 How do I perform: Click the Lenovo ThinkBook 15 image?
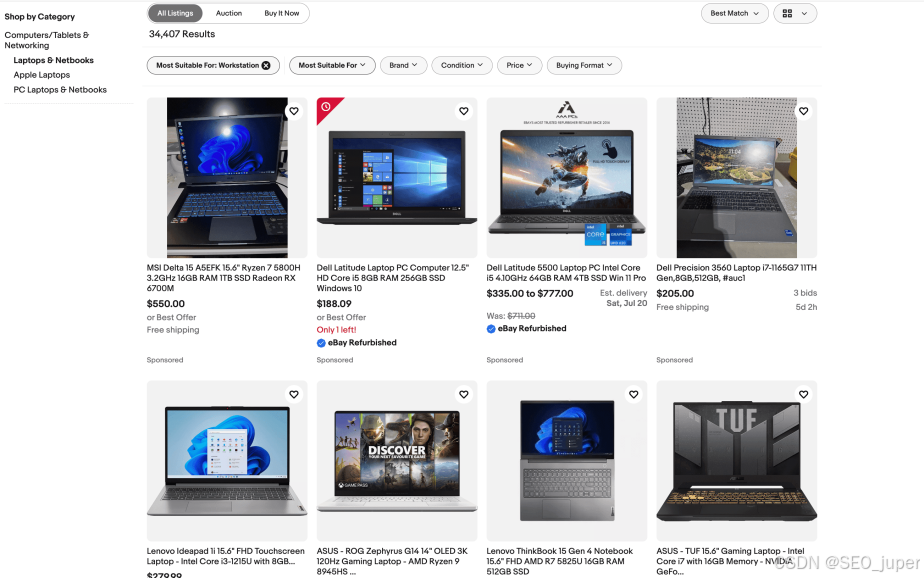click(567, 461)
